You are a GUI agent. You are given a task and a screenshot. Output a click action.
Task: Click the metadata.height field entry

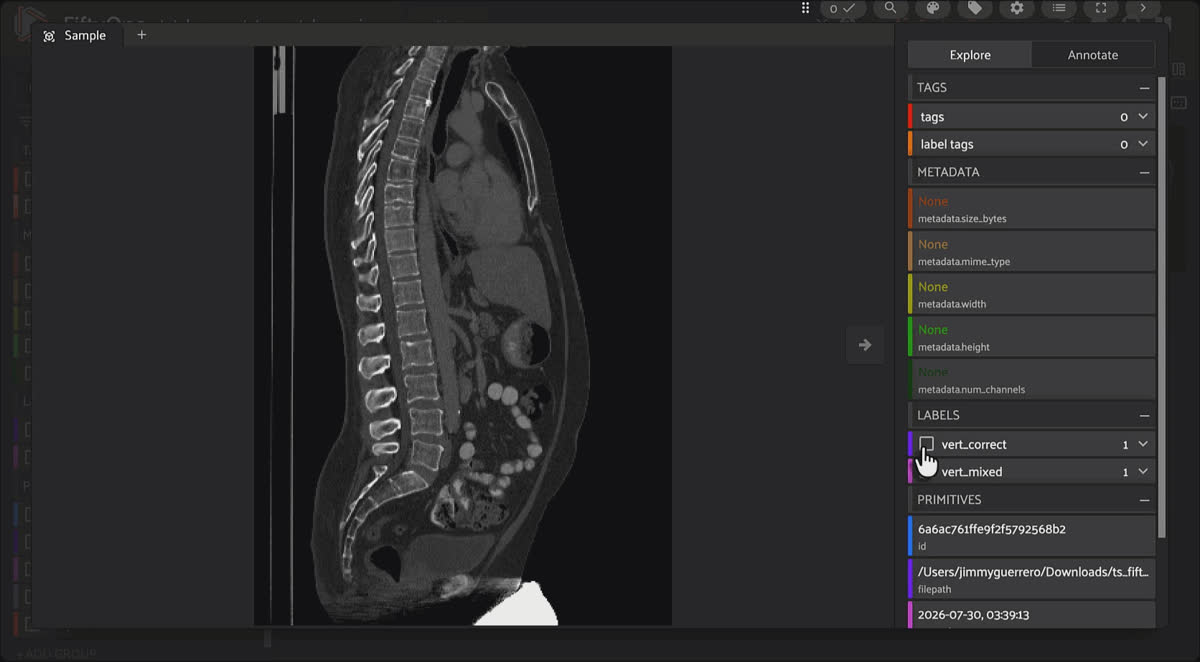1032,337
